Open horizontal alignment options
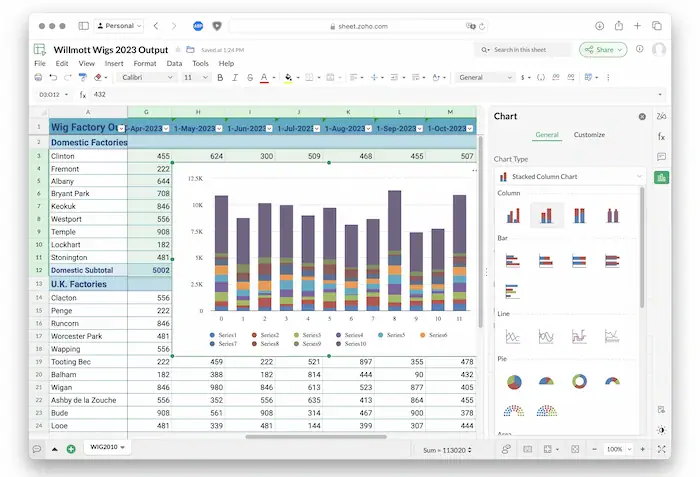Image resolution: width=700 pixels, height=477 pixels. 354,77
